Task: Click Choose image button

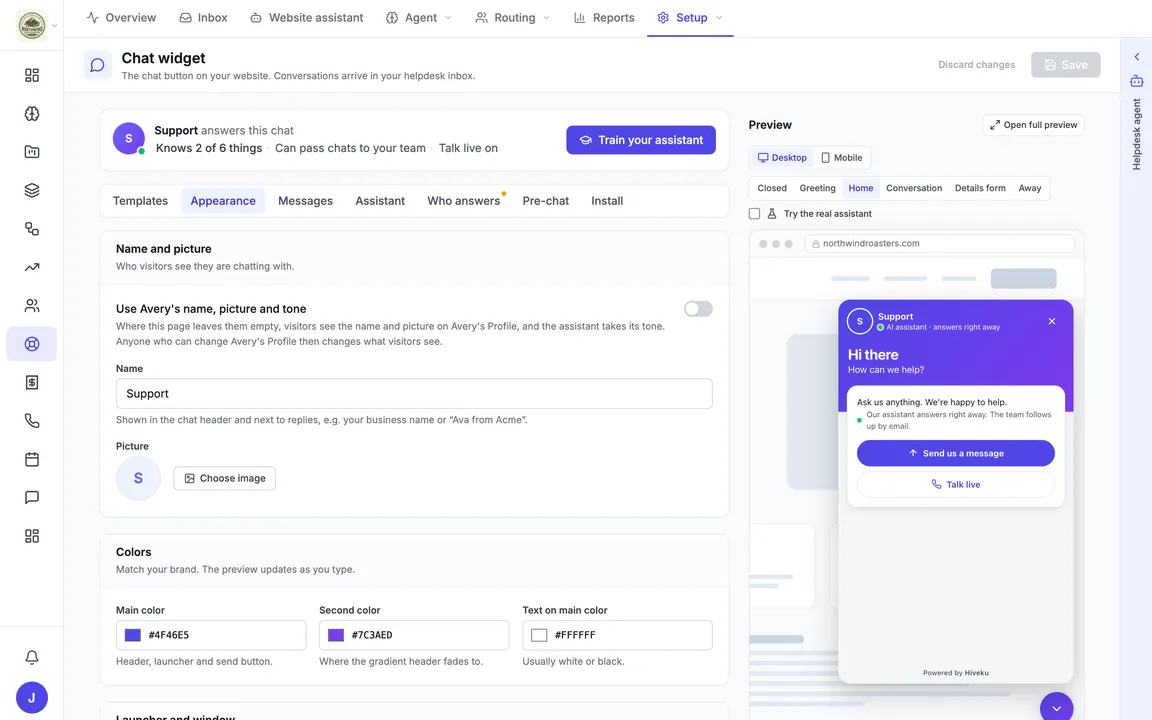Action: coord(225,478)
